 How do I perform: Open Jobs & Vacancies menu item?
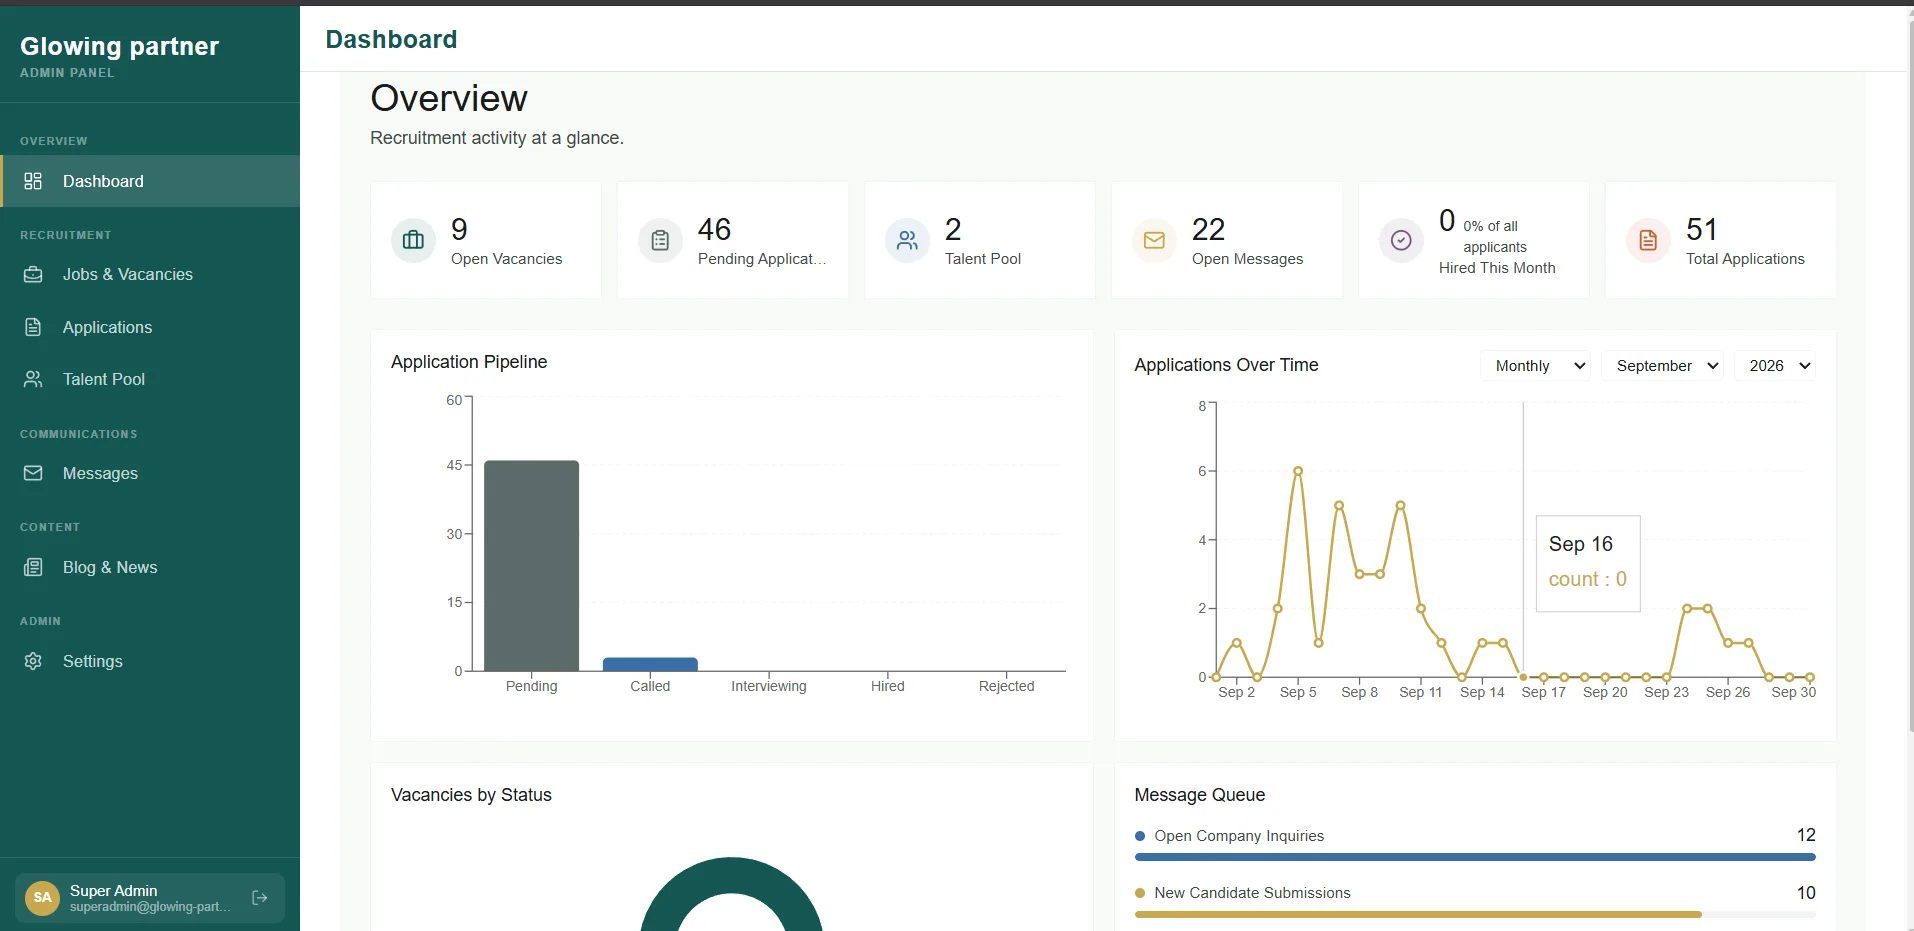click(x=150, y=274)
